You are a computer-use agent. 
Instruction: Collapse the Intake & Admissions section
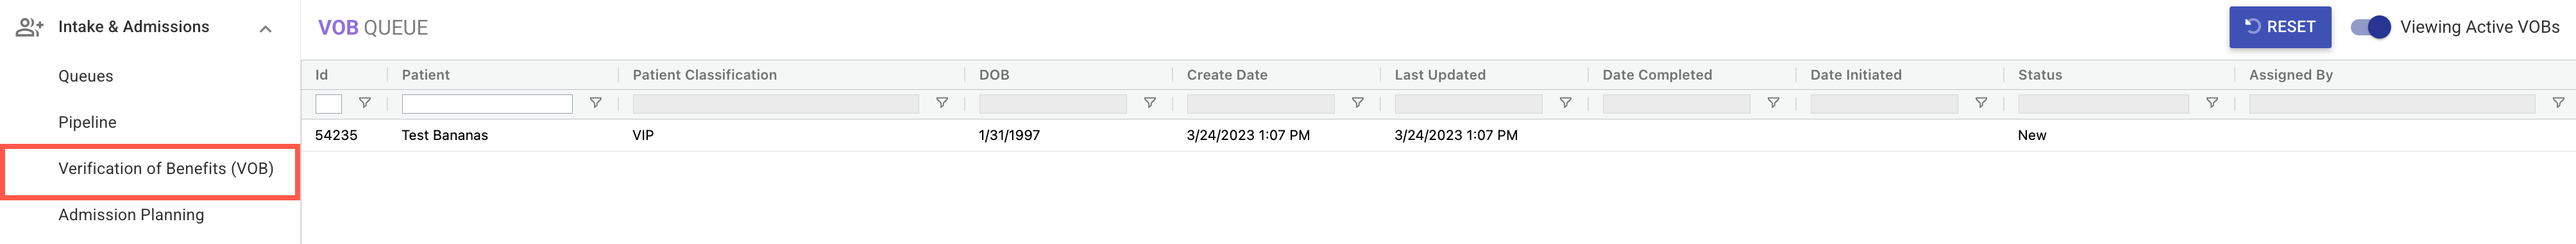266,28
